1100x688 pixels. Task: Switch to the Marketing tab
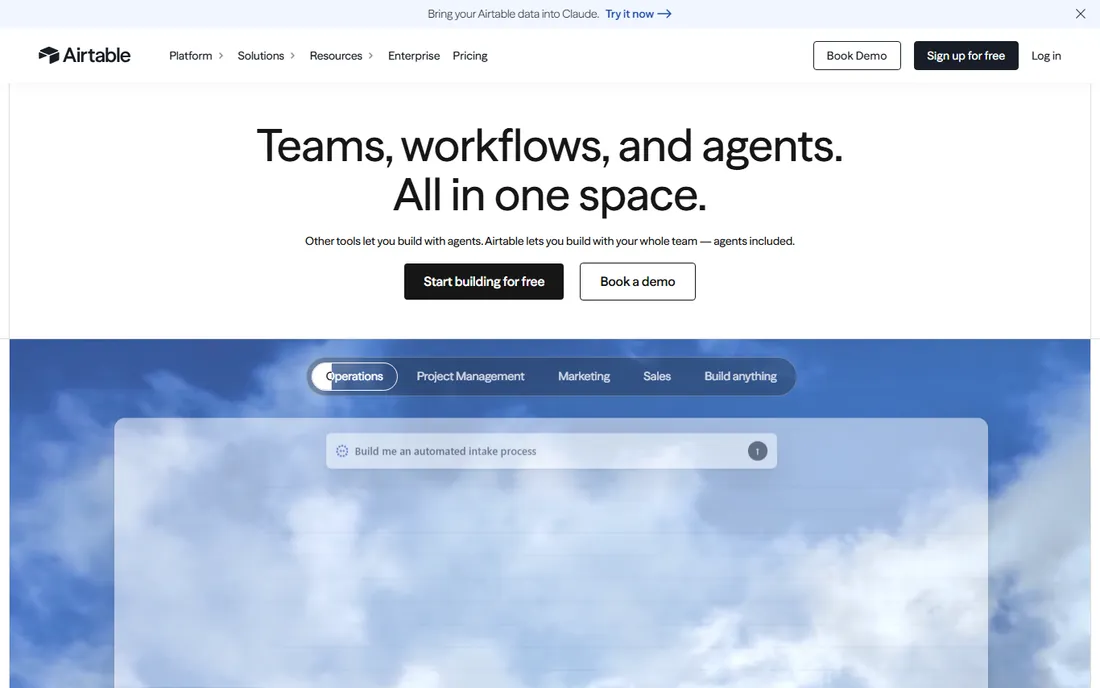tap(584, 377)
